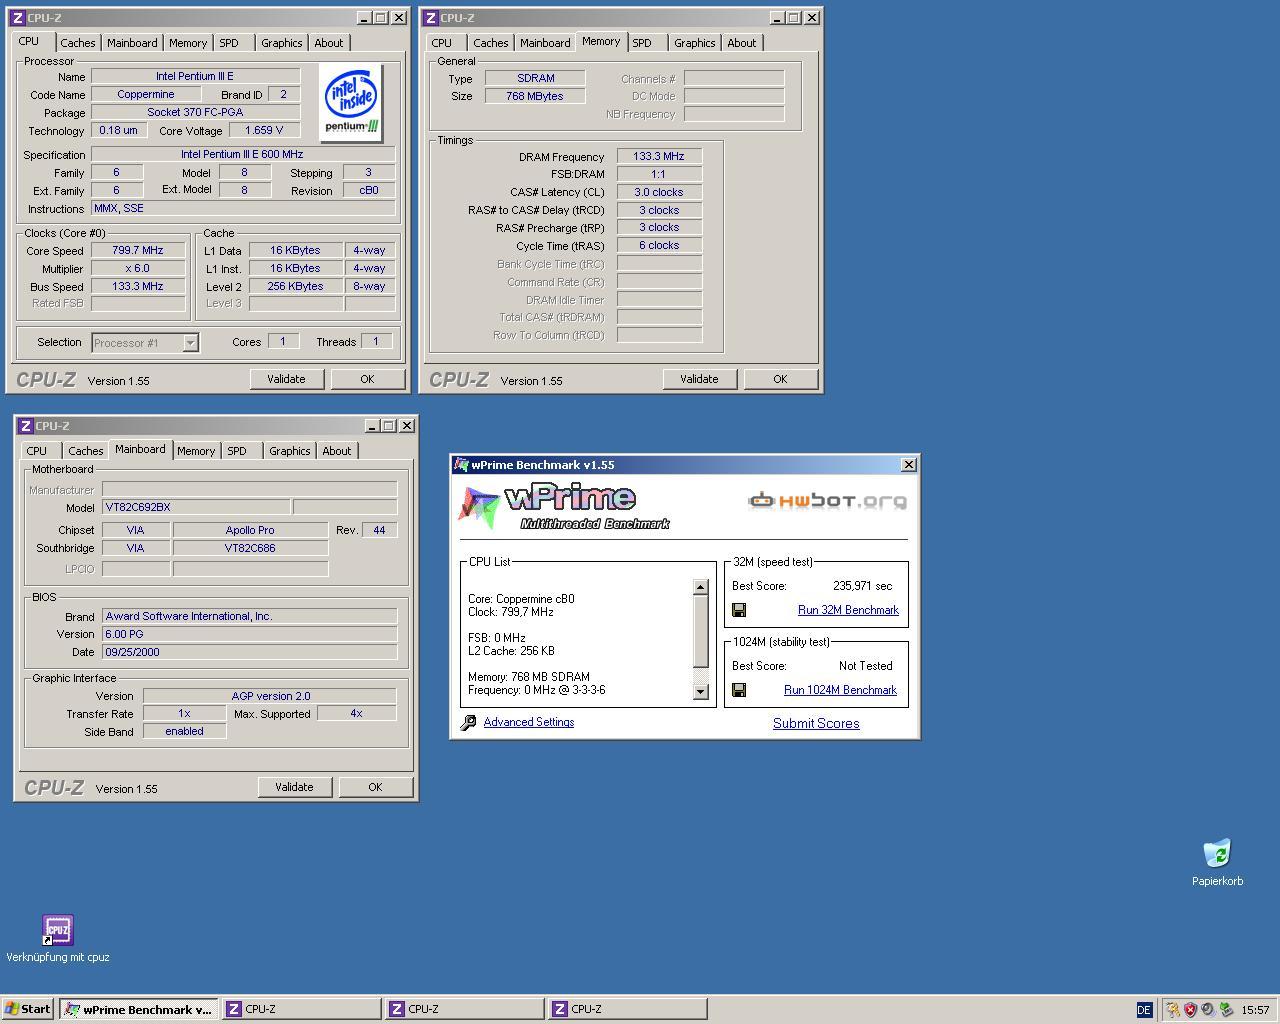Click the Core Speed 799.7 MHz field
Image resolution: width=1280 pixels, height=1024 pixels.
pyautogui.click(x=138, y=250)
